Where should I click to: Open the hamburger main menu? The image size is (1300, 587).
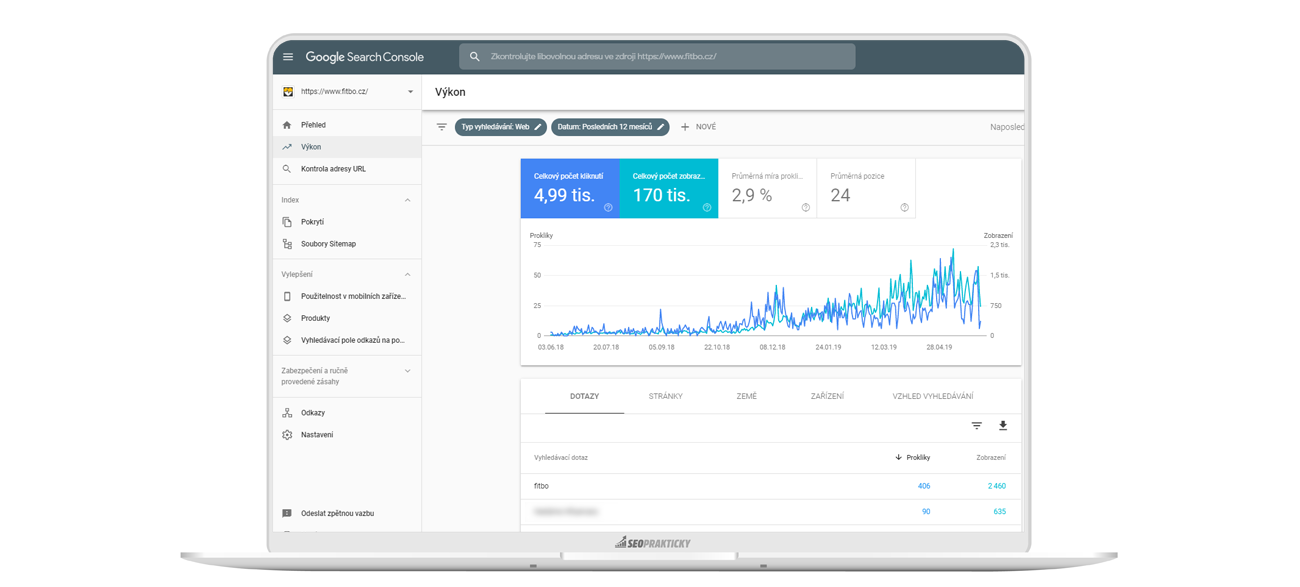[x=288, y=57]
